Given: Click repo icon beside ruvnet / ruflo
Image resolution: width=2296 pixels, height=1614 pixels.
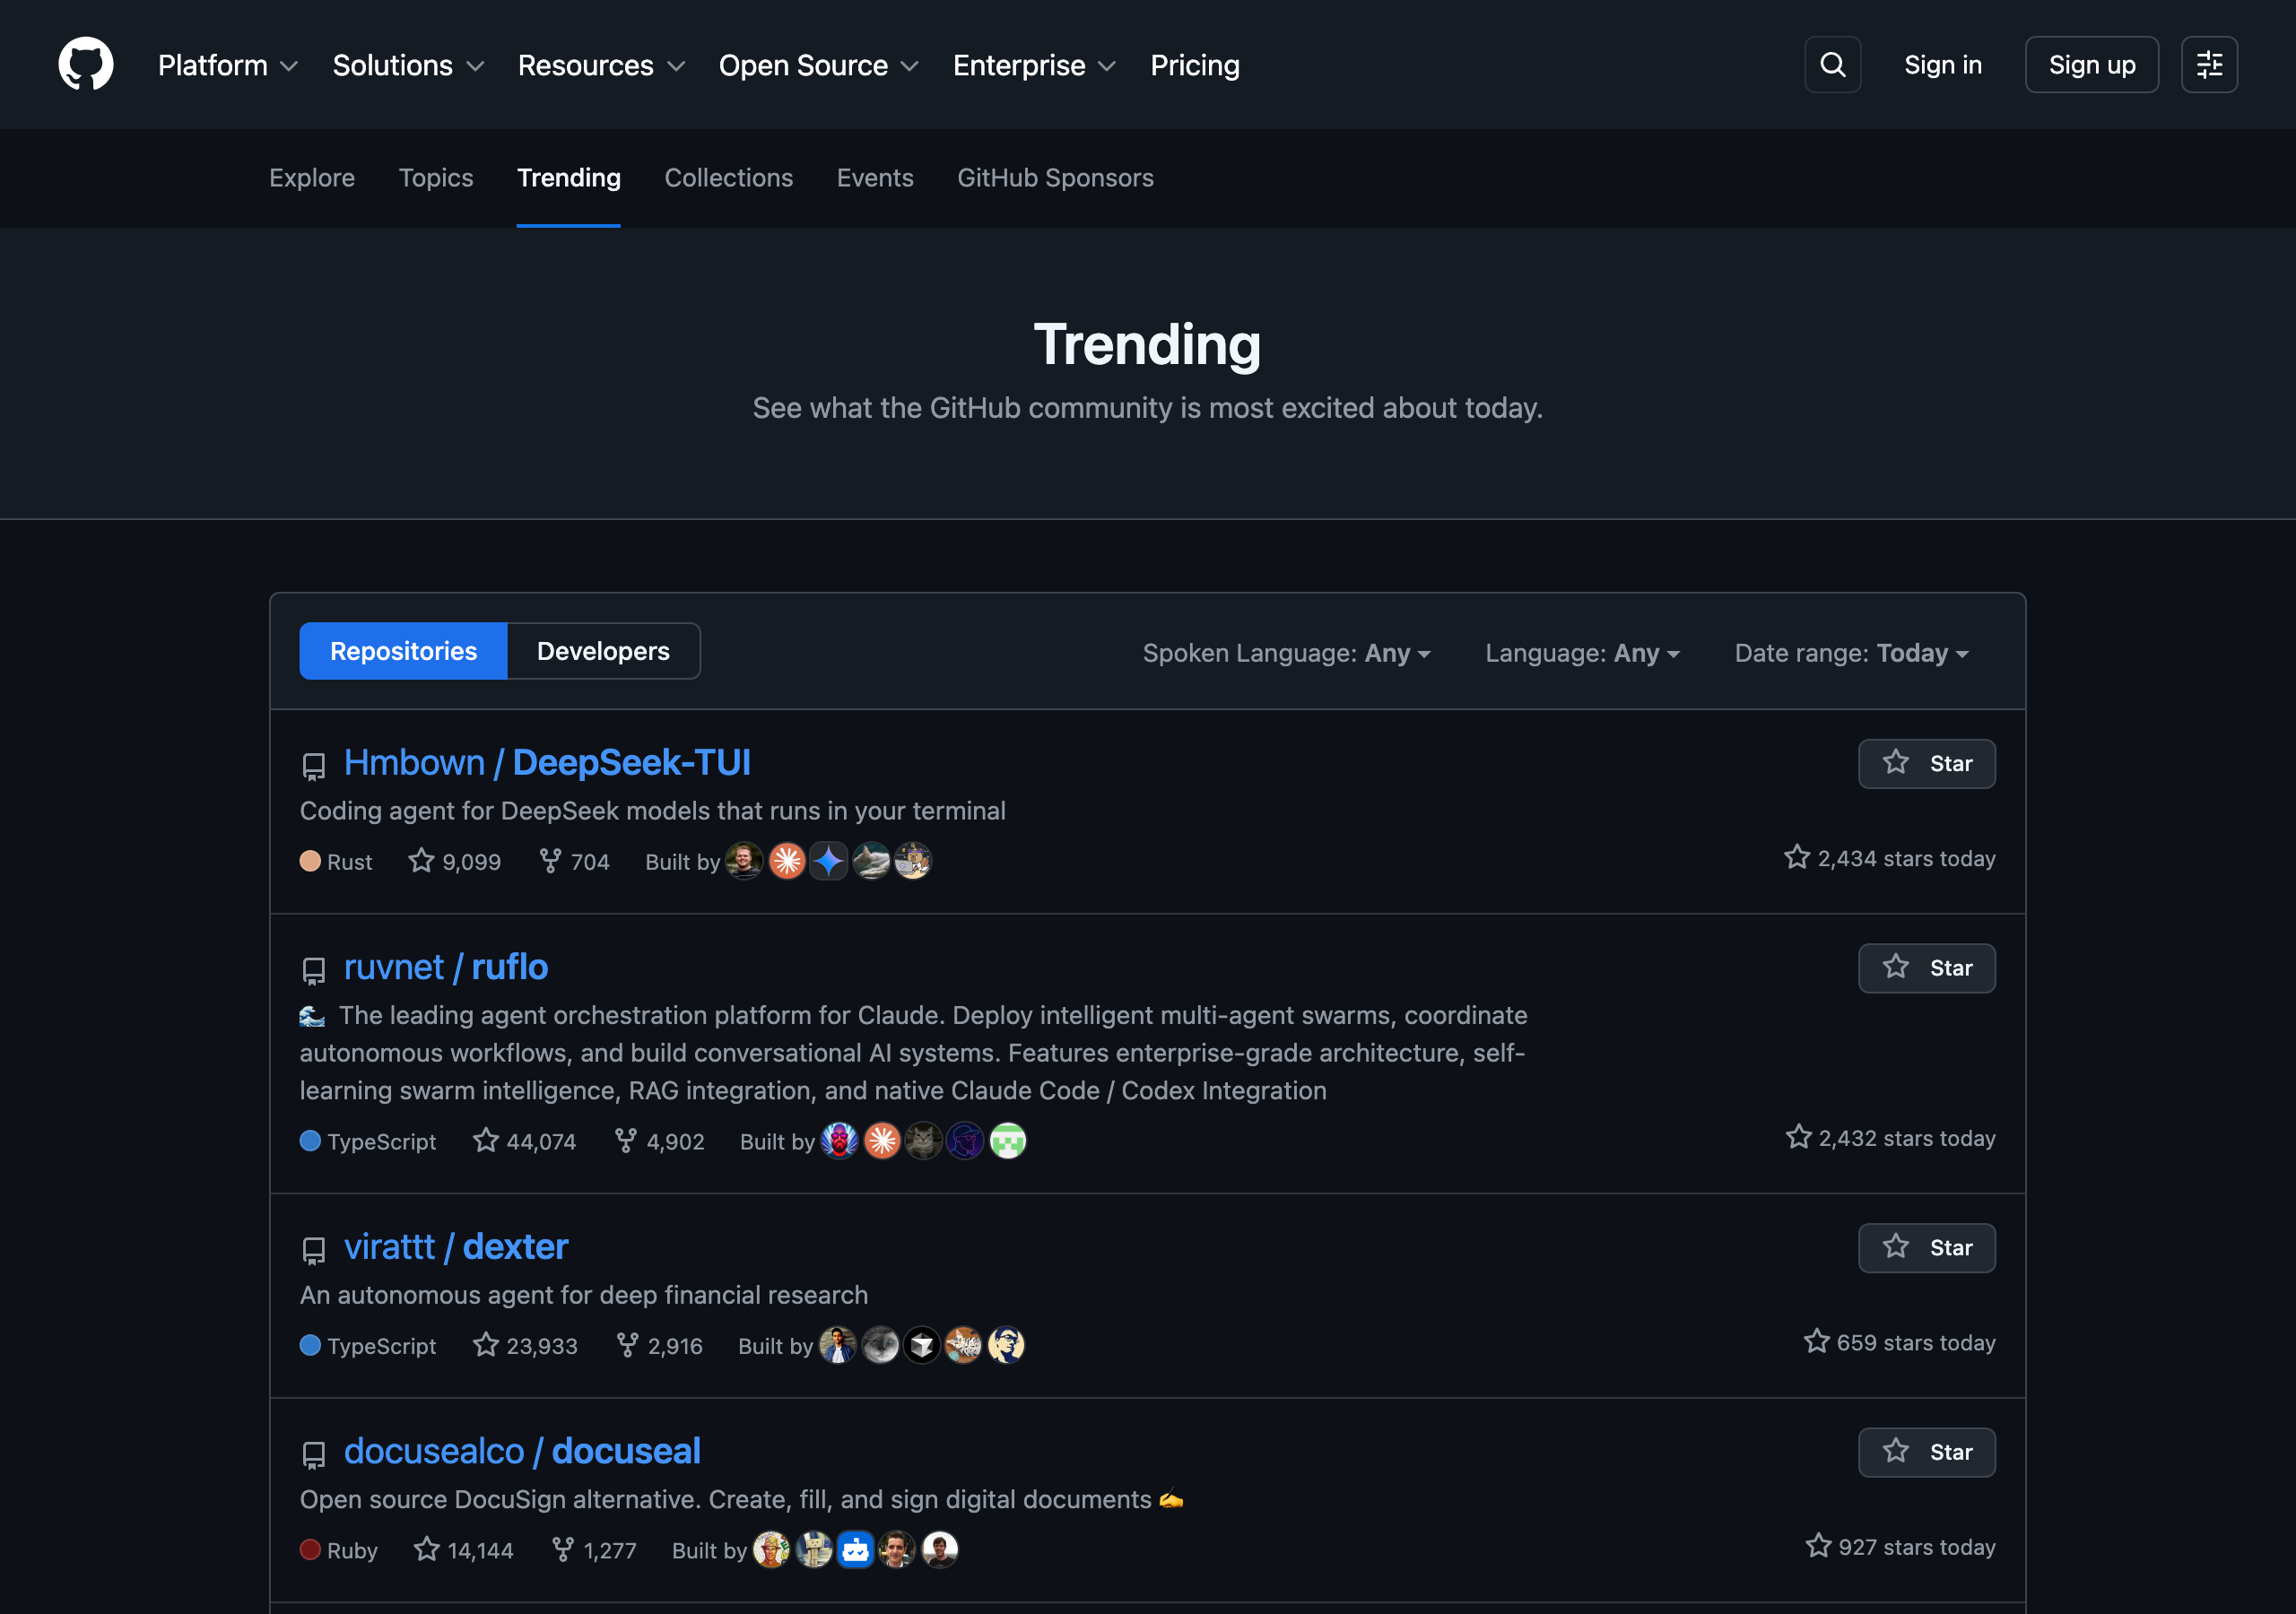Looking at the screenshot, I should point(314,971).
